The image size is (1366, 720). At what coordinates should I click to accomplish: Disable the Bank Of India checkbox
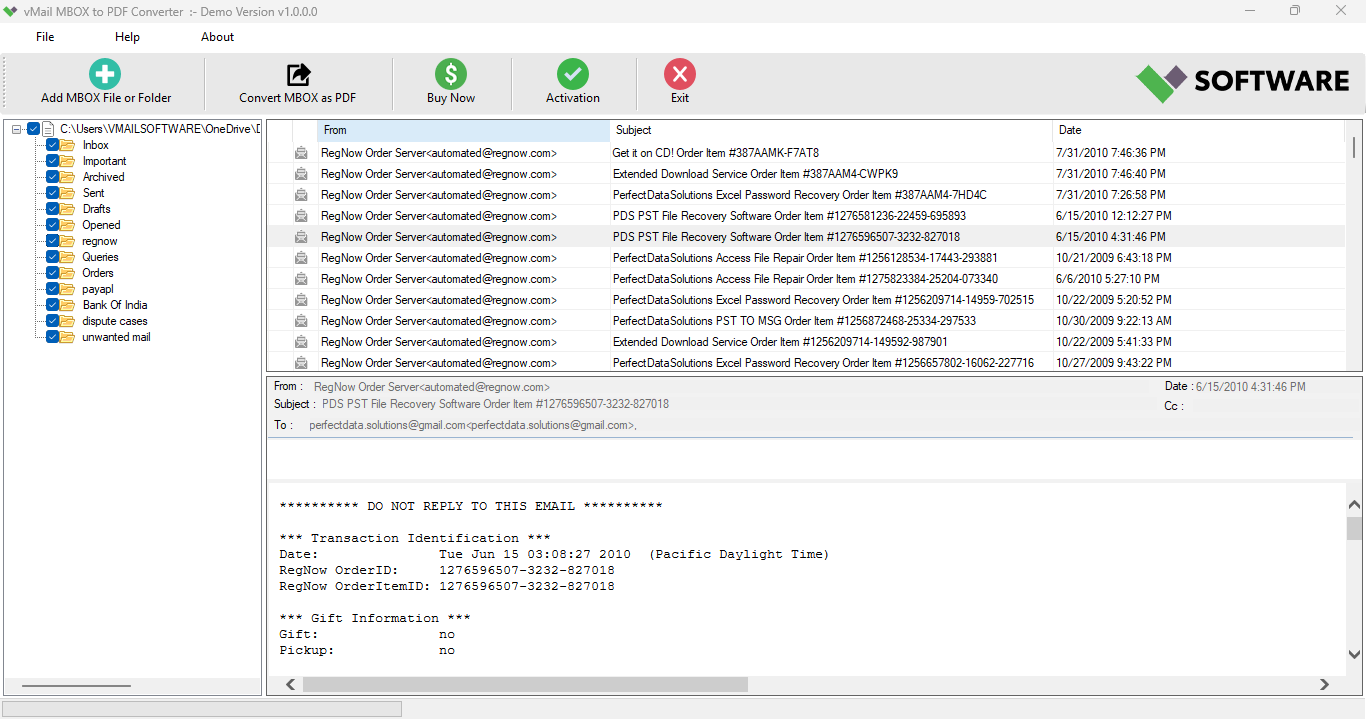point(52,304)
